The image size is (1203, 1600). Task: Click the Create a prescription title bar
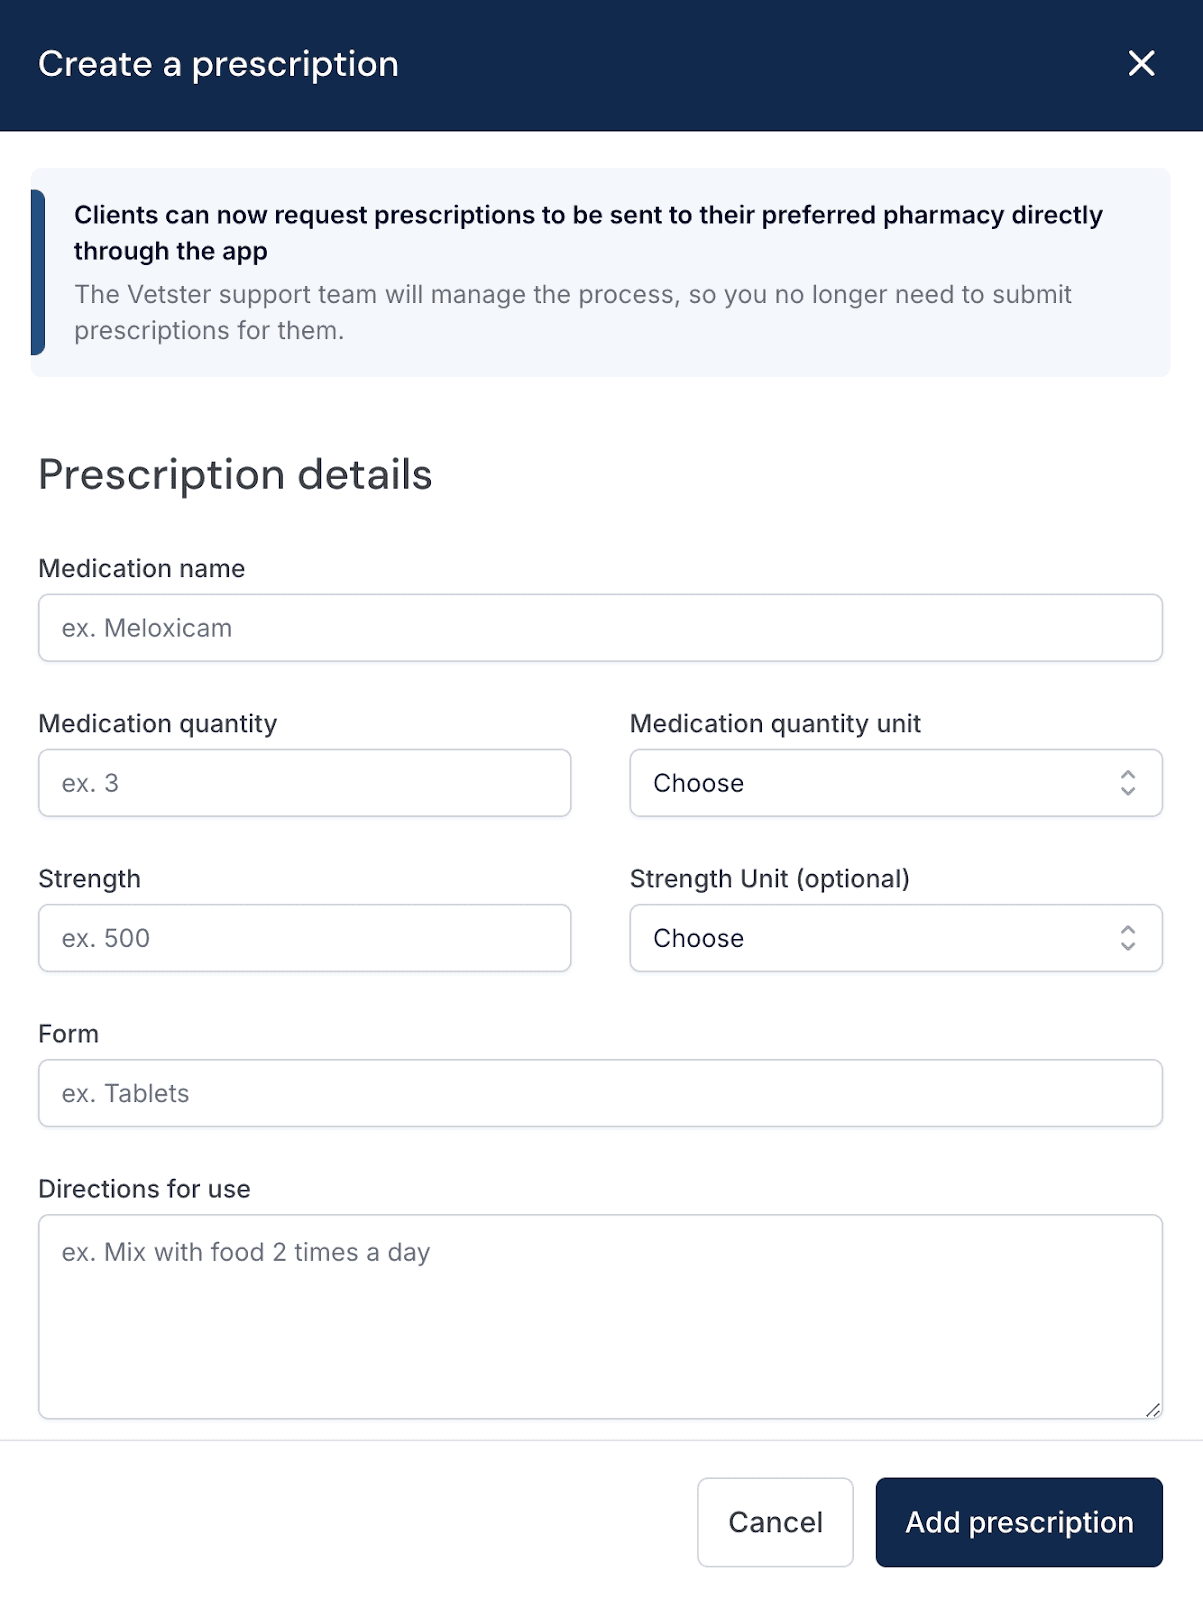[x=217, y=64]
